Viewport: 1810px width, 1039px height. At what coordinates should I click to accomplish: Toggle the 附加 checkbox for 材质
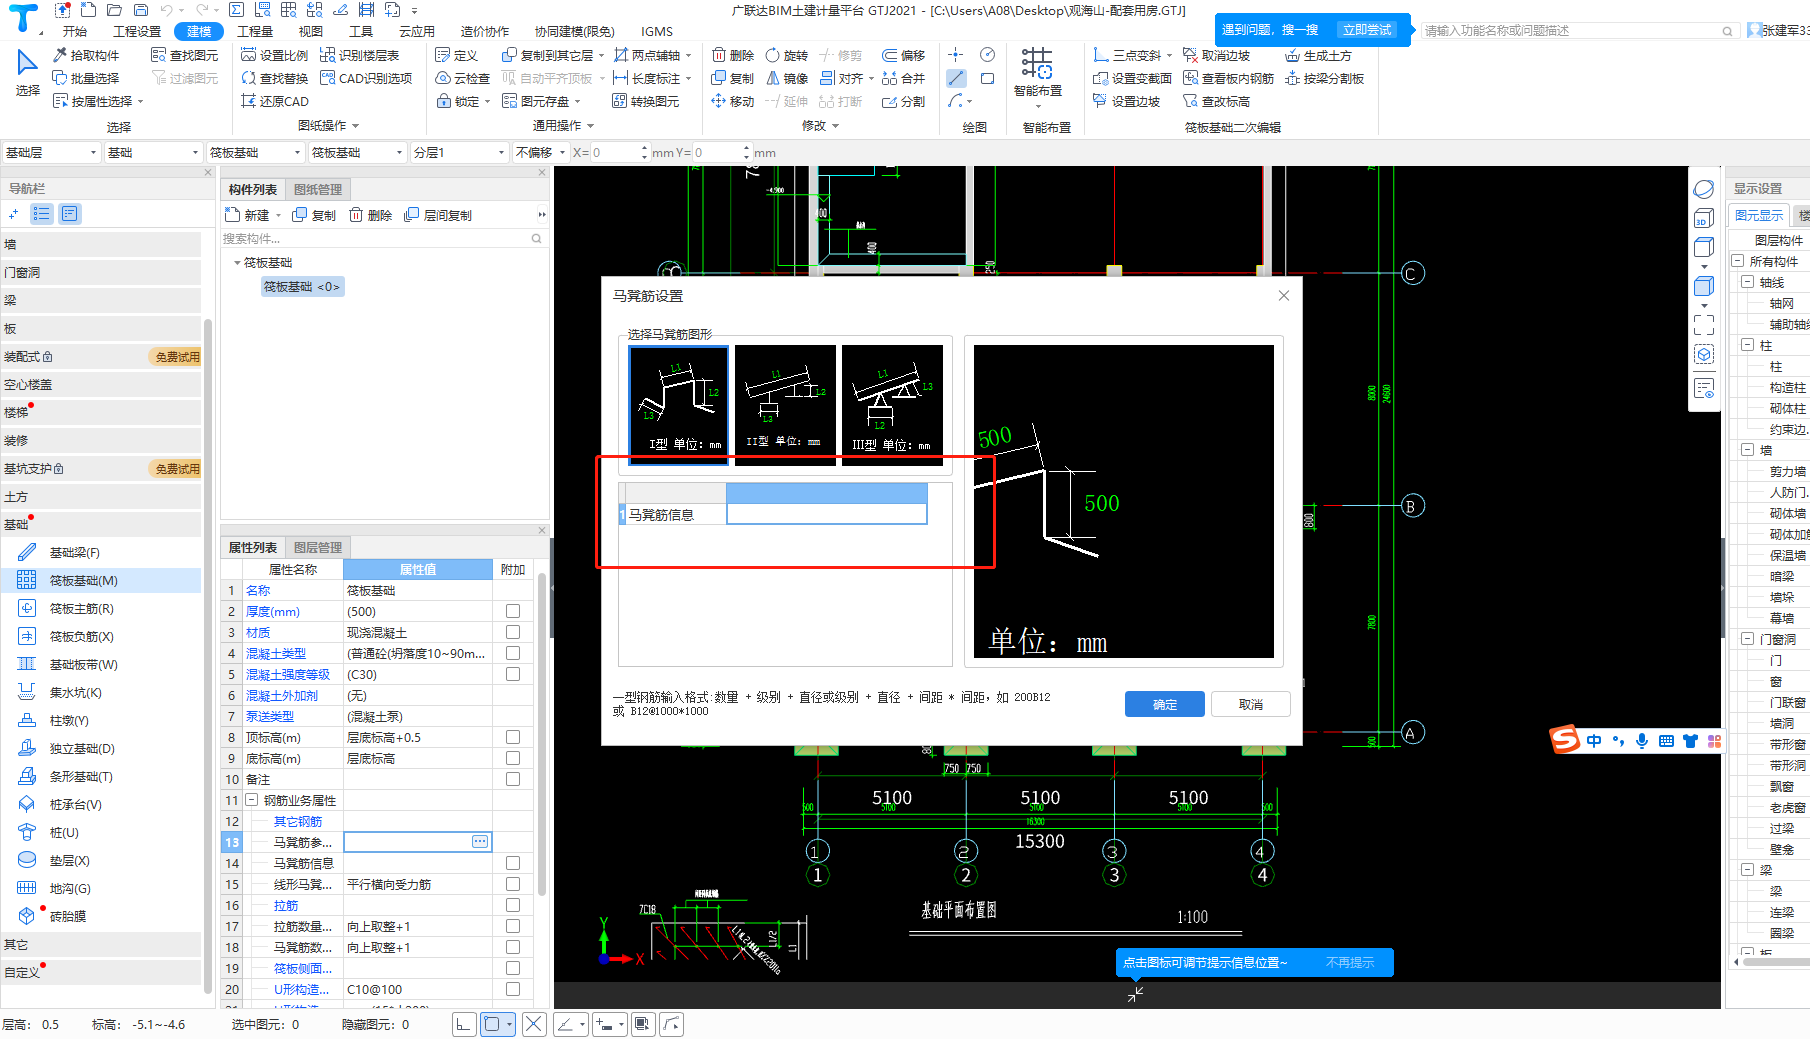tap(513, 632)
